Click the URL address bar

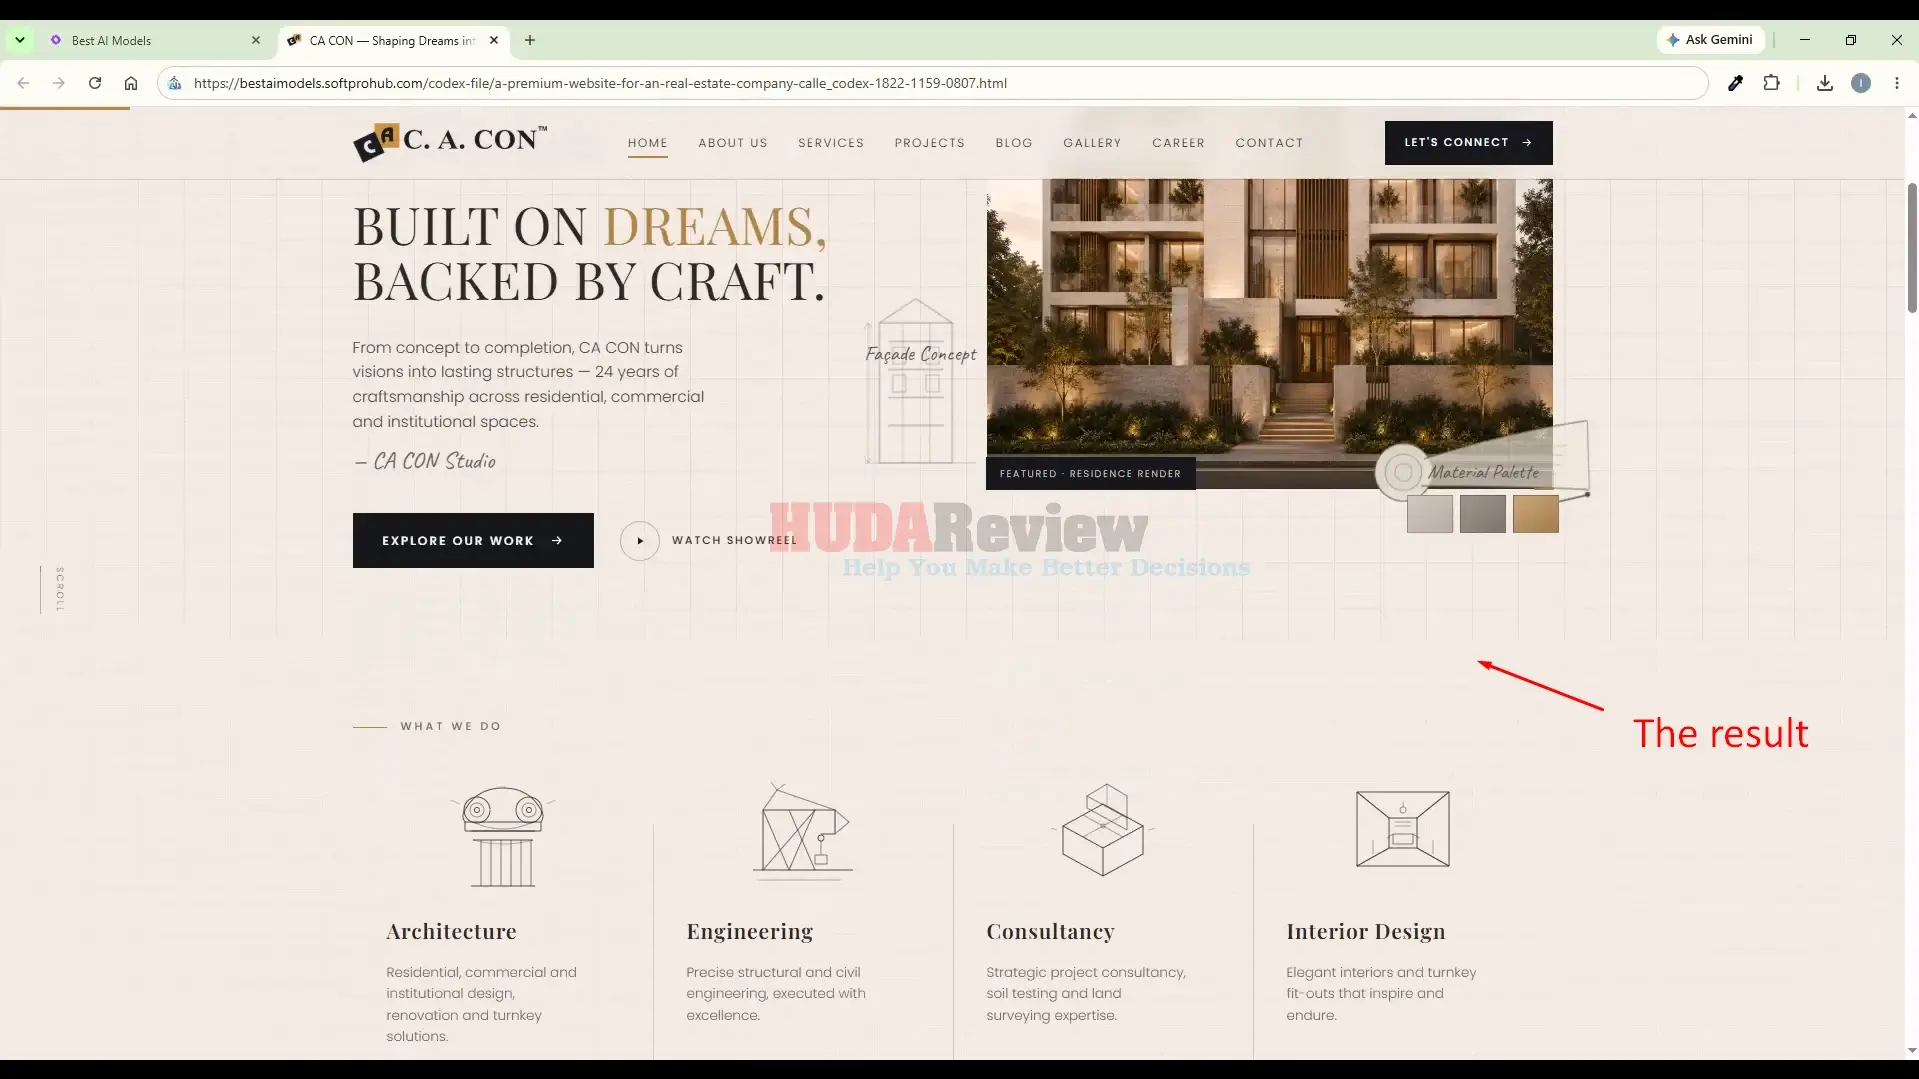[x=940, y=83]
